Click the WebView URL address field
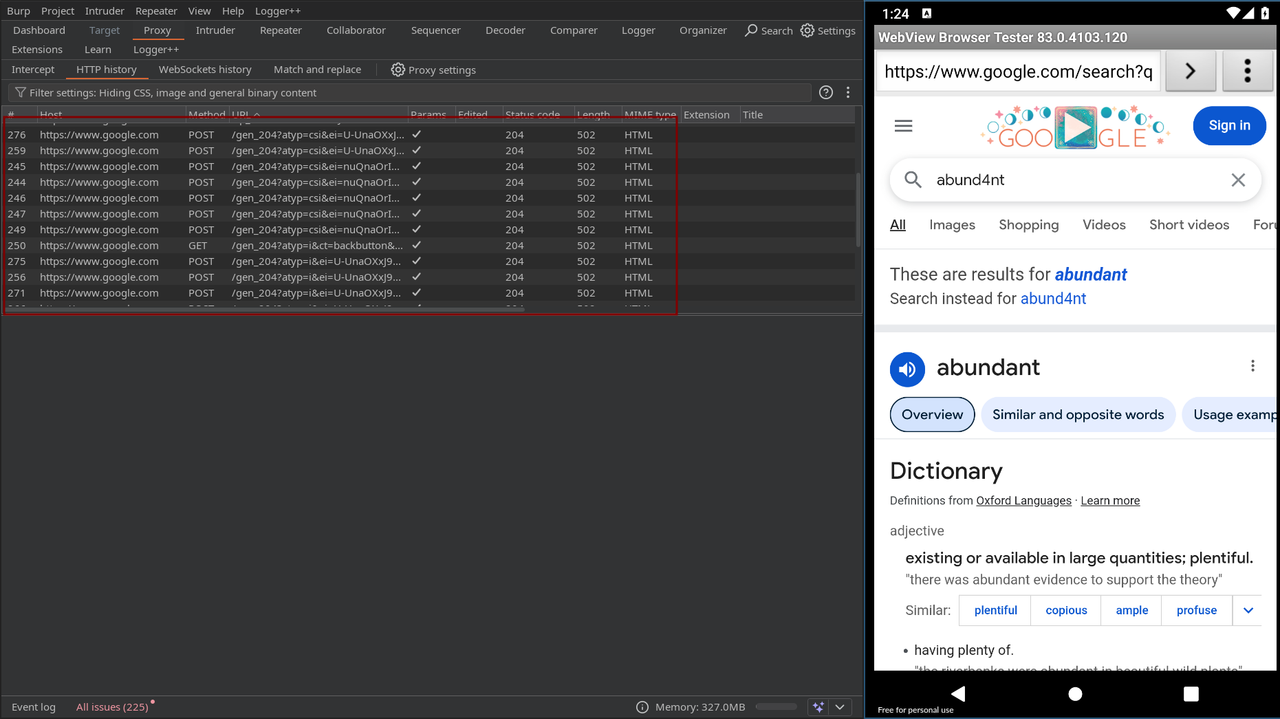Viewport: 1280px width, 719px height. click(1018, 72)
